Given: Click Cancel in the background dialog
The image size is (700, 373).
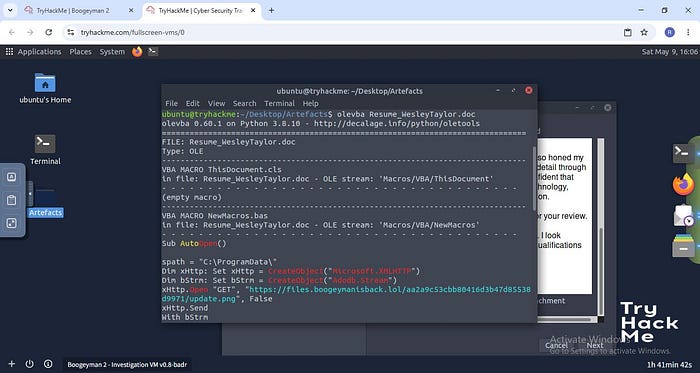Looking at the screenshot, I should pyautogui.click(x=556, y=345).
